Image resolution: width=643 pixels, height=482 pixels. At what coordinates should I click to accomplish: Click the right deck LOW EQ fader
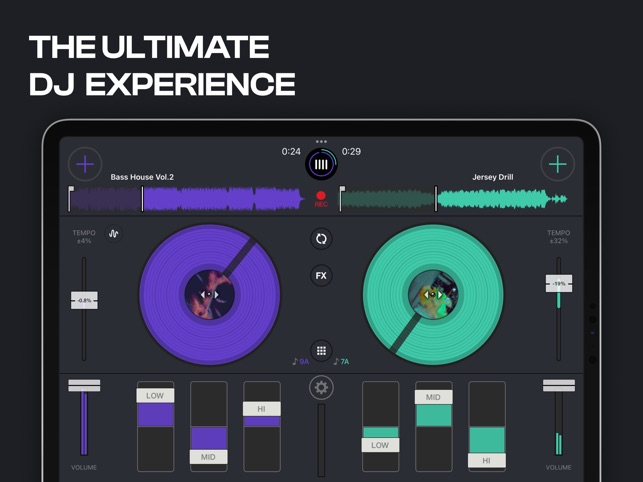pos(380,444)
